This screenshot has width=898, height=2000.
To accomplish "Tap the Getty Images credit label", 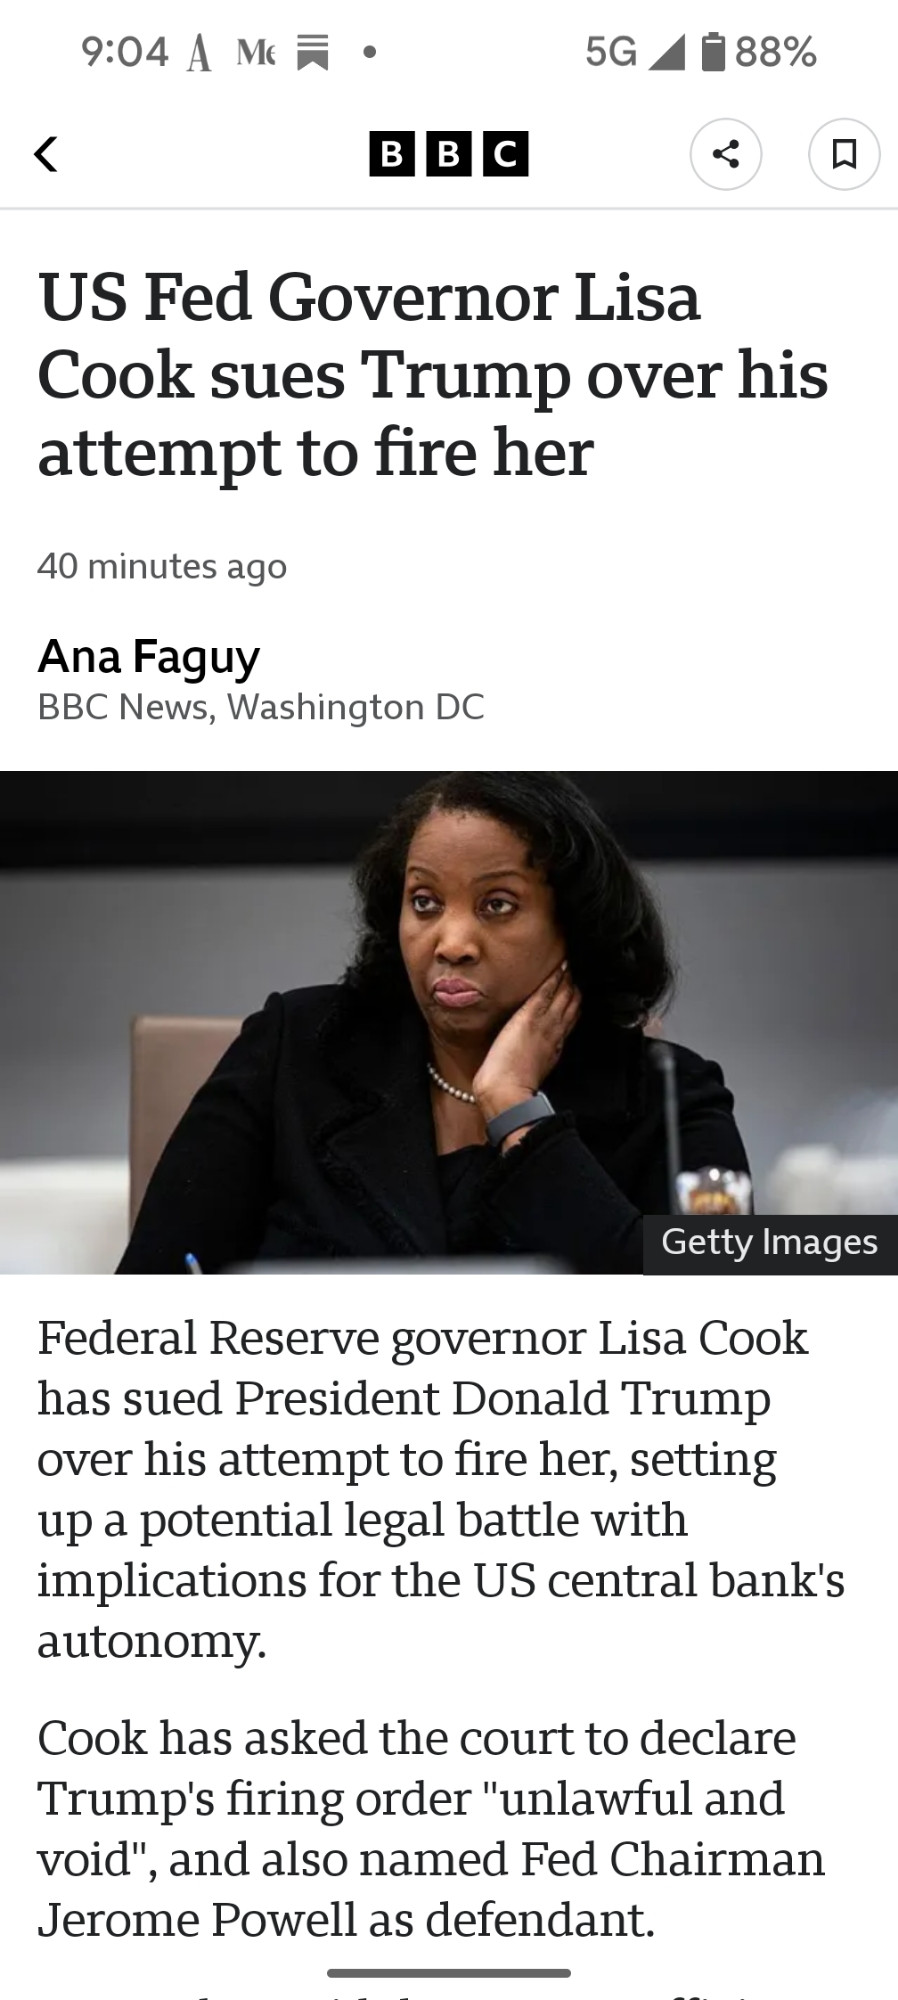I will click(770, 1243).
